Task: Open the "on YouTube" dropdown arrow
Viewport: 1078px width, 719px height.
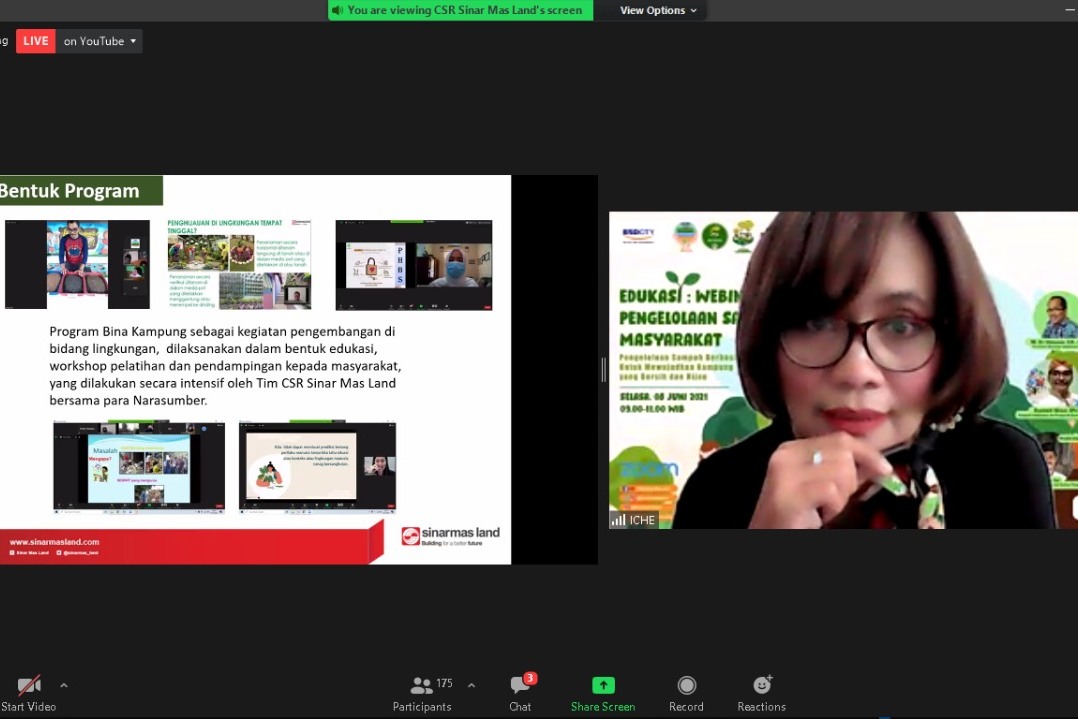Action: 135,41
